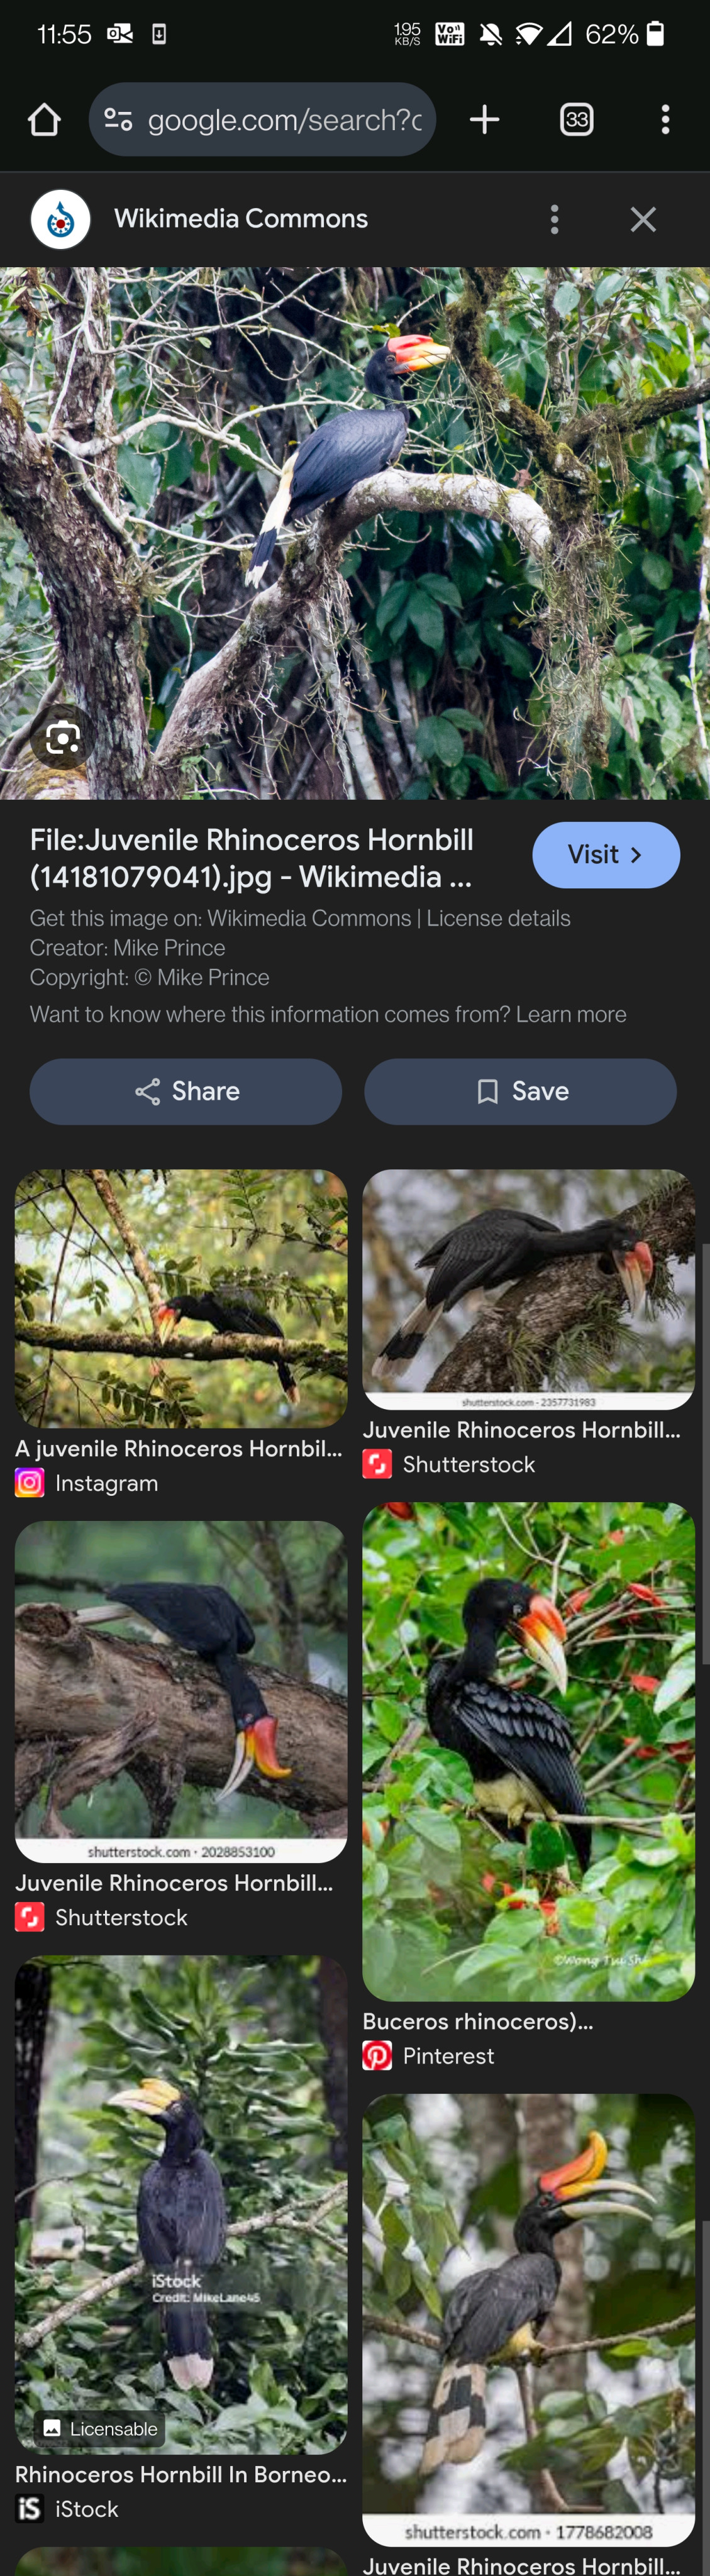View the main Juvenile Rhinoceros Hornbill photo
710x2576 pixels.
pos(355,532)
